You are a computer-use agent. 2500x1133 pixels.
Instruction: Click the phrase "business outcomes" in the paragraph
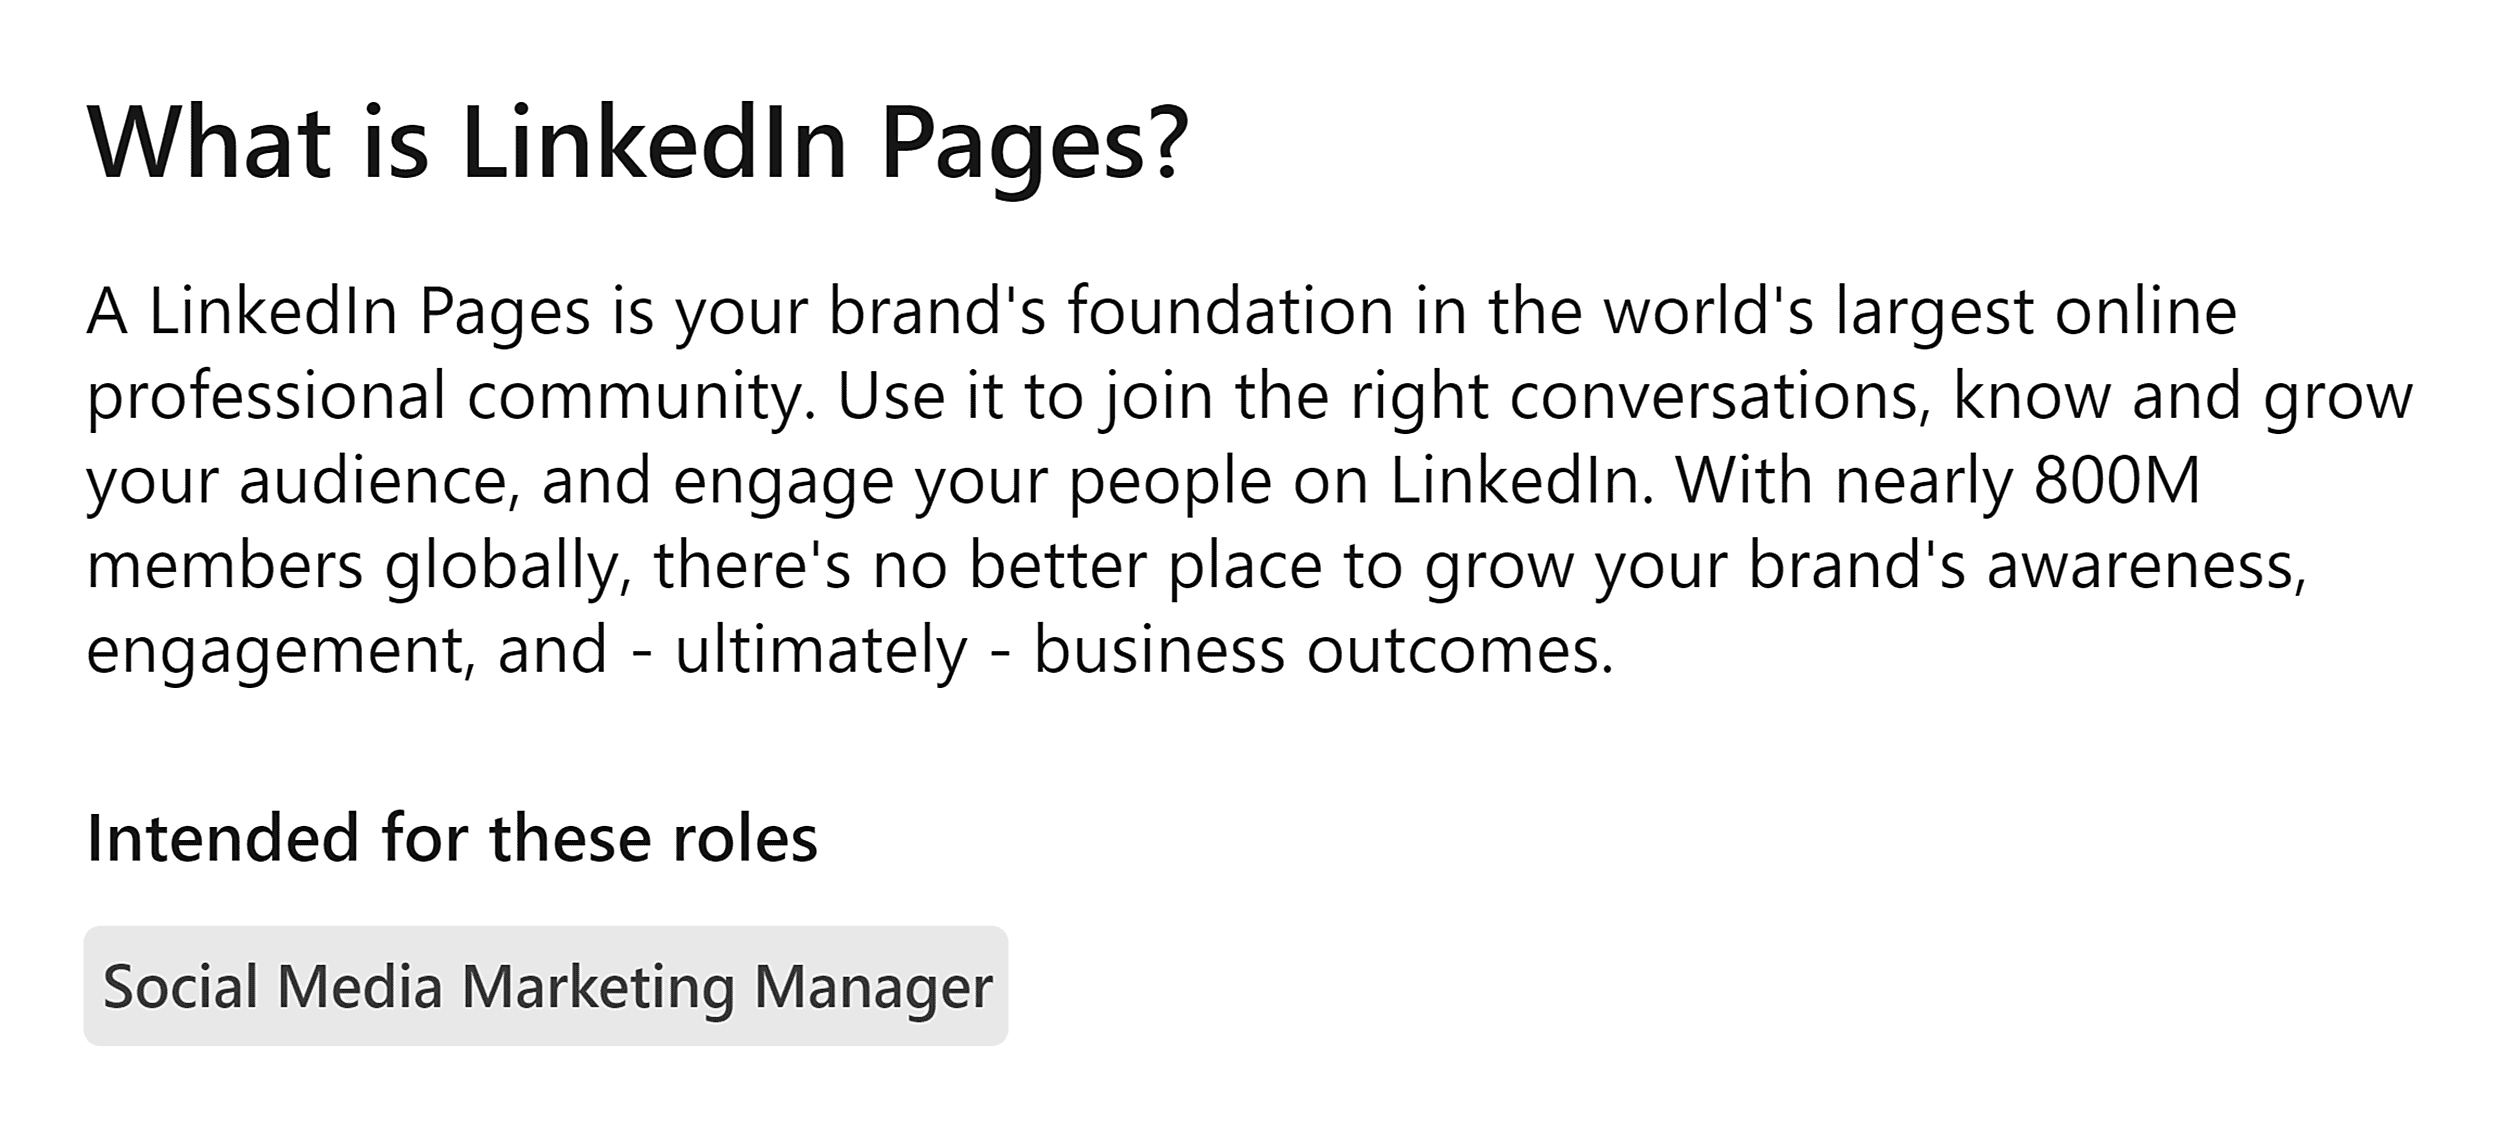(1322, 650)
